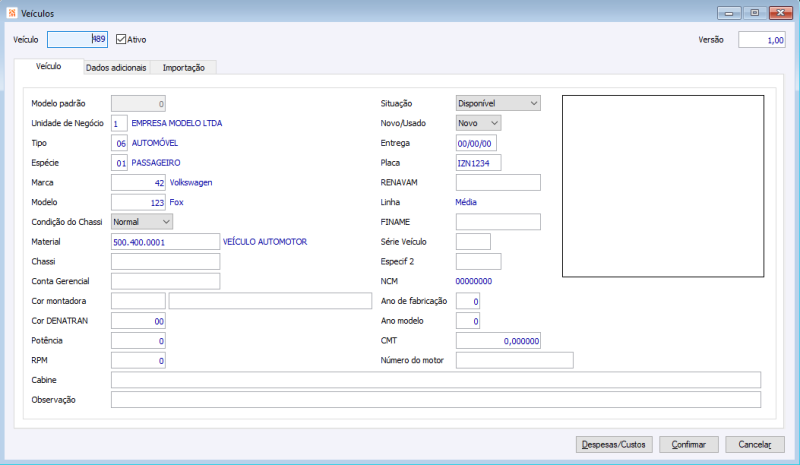Click the PASSAGEIRO text
Screen dimensions: 800x465
(156, 163)
